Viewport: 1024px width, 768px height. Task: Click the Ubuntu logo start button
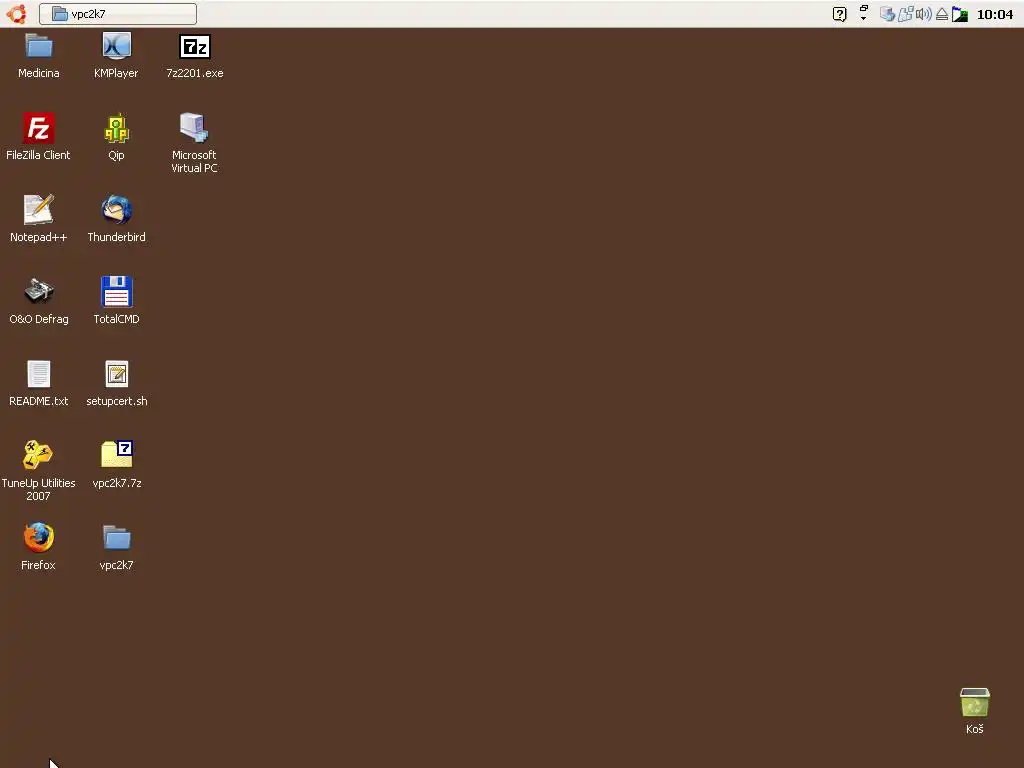[x=16, y=14]
